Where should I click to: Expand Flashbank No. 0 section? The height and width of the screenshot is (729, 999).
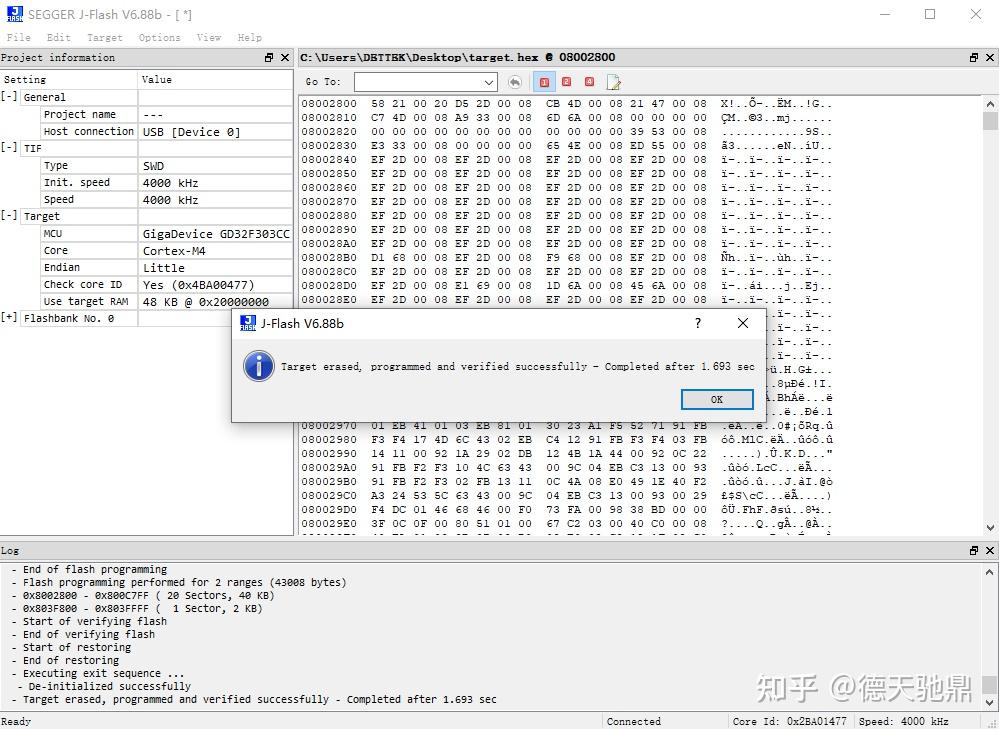click(10, 319)
